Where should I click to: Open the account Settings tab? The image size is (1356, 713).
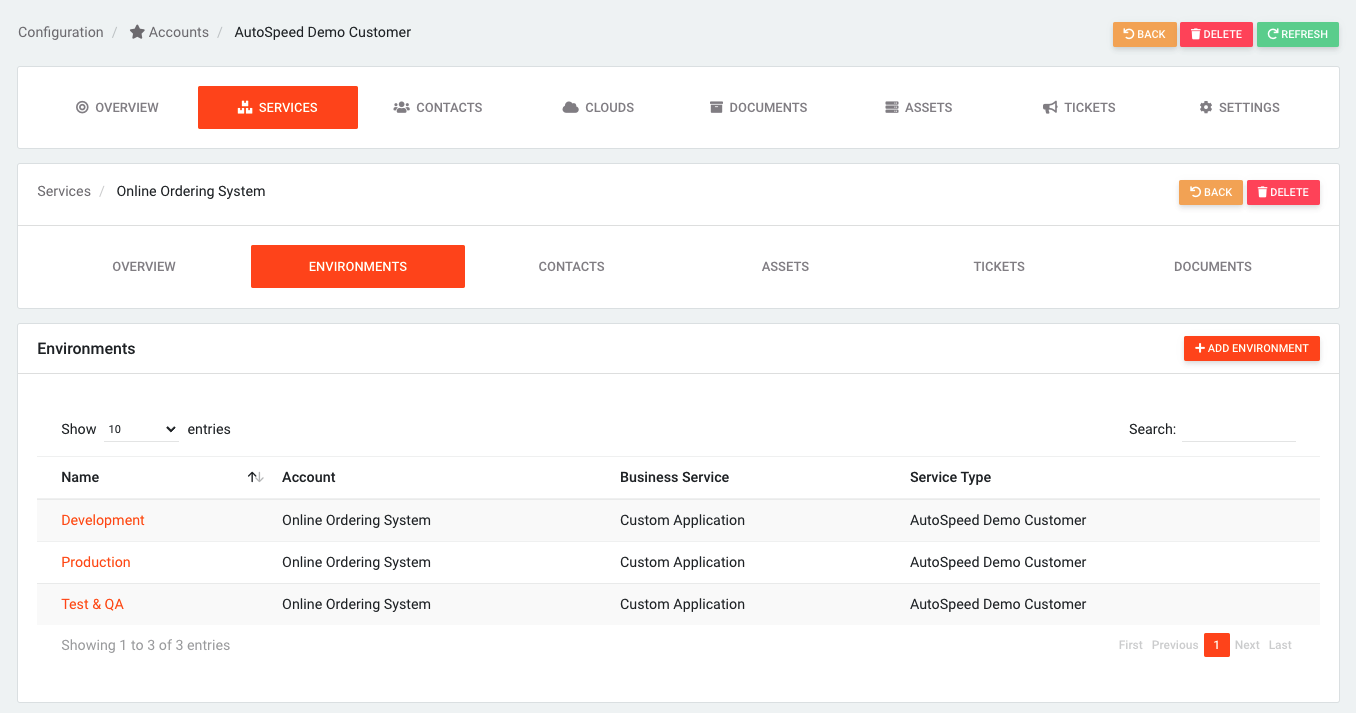pyautogui.click(x=1239, y=107)
